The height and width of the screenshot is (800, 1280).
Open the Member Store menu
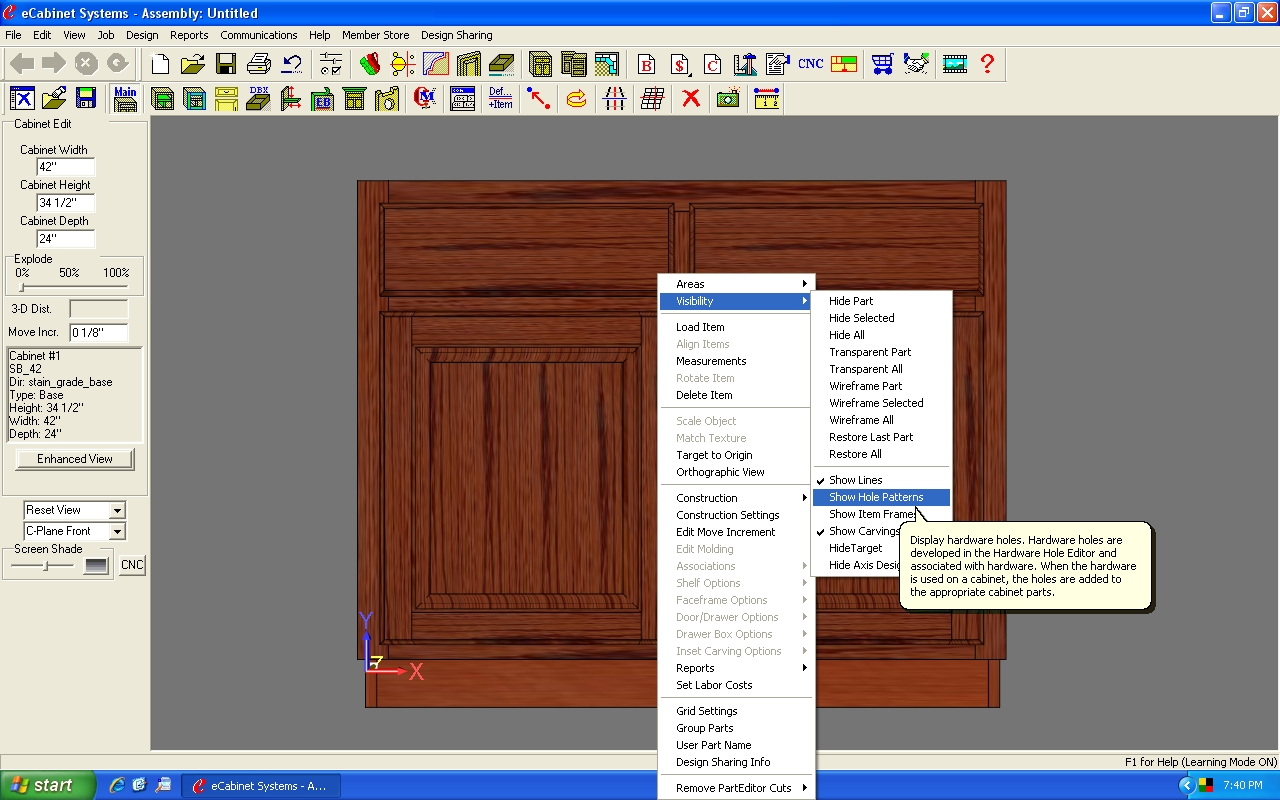(x=375, y=35)
